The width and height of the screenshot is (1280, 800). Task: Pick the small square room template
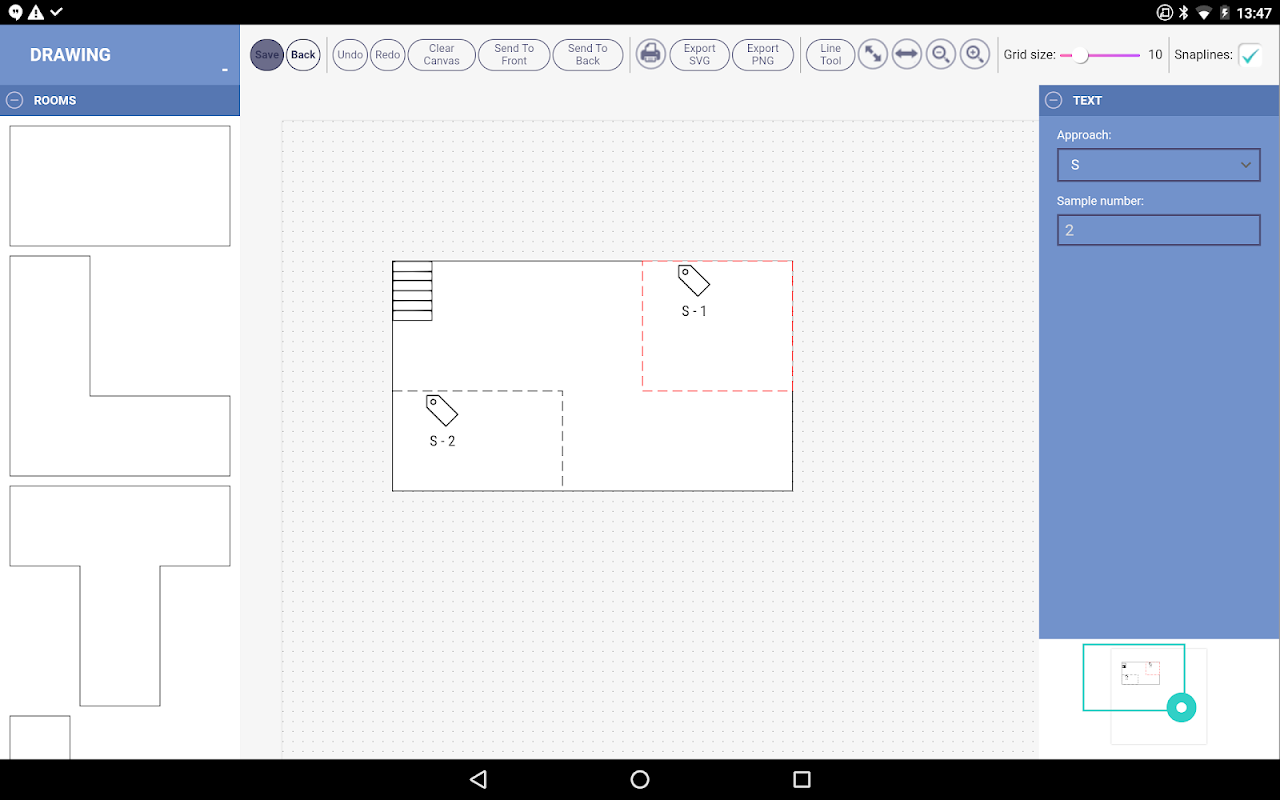[x=40, y=737]
